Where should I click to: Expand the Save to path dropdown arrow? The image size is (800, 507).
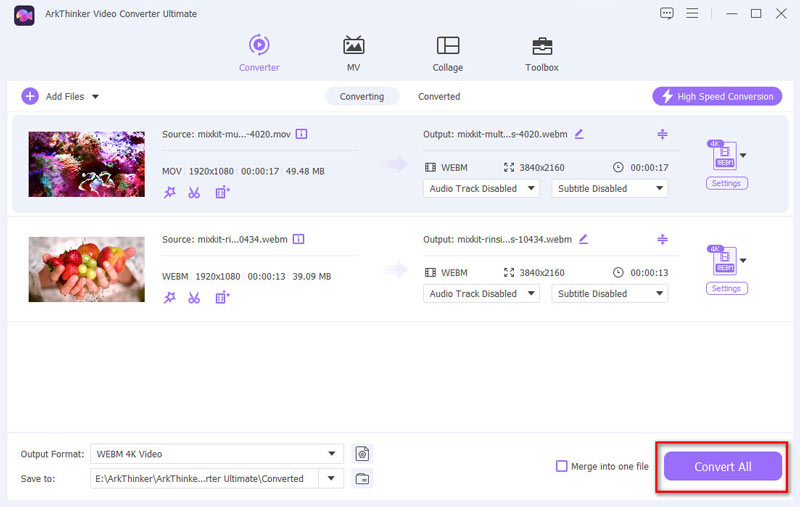tap(331, 478)
